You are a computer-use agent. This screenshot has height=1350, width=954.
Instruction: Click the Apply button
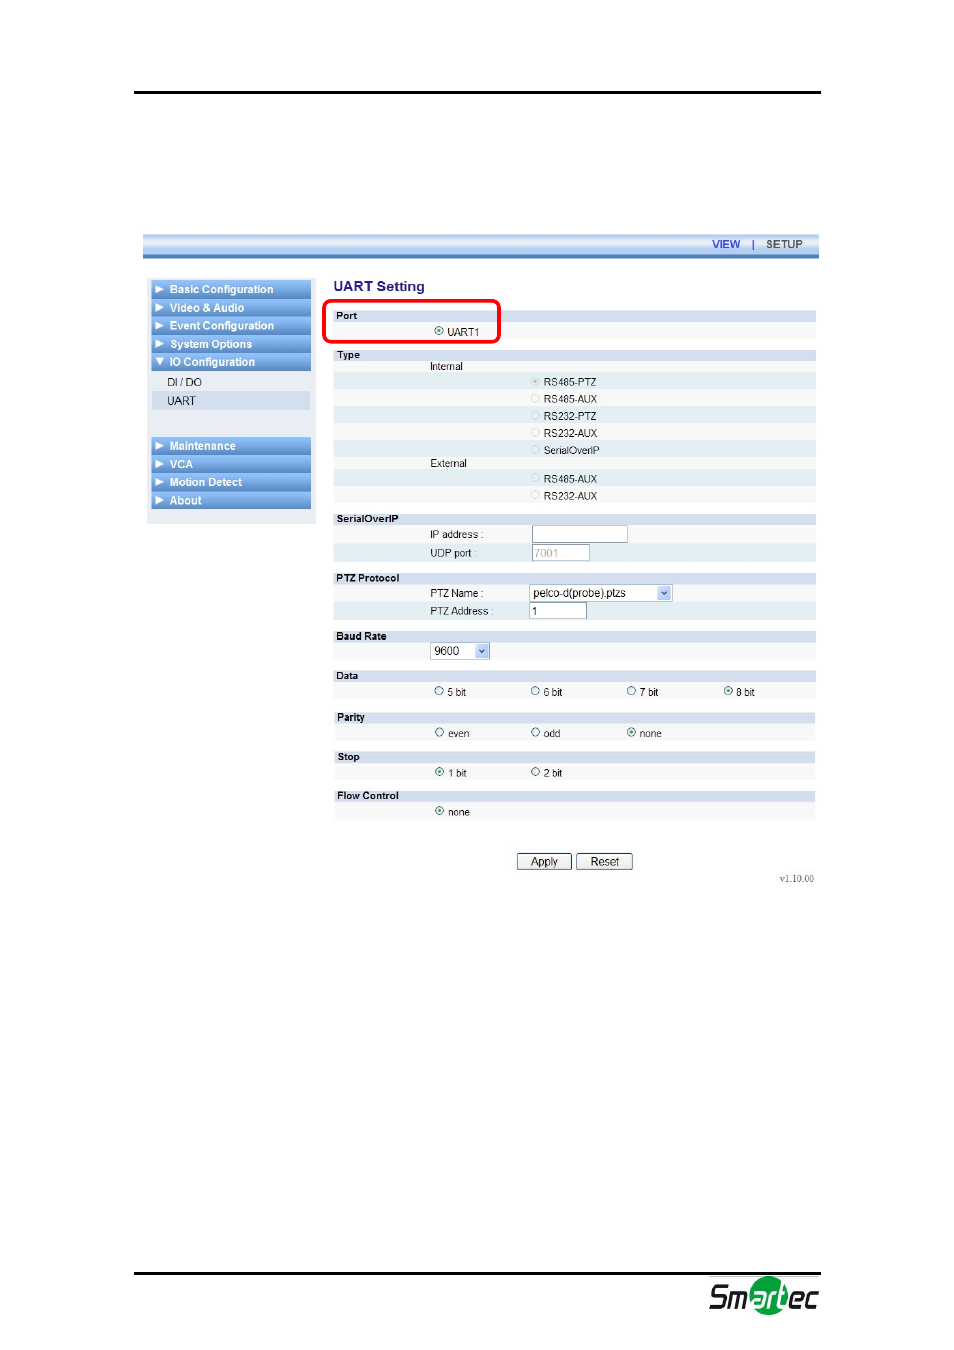[x=544, y=862]
